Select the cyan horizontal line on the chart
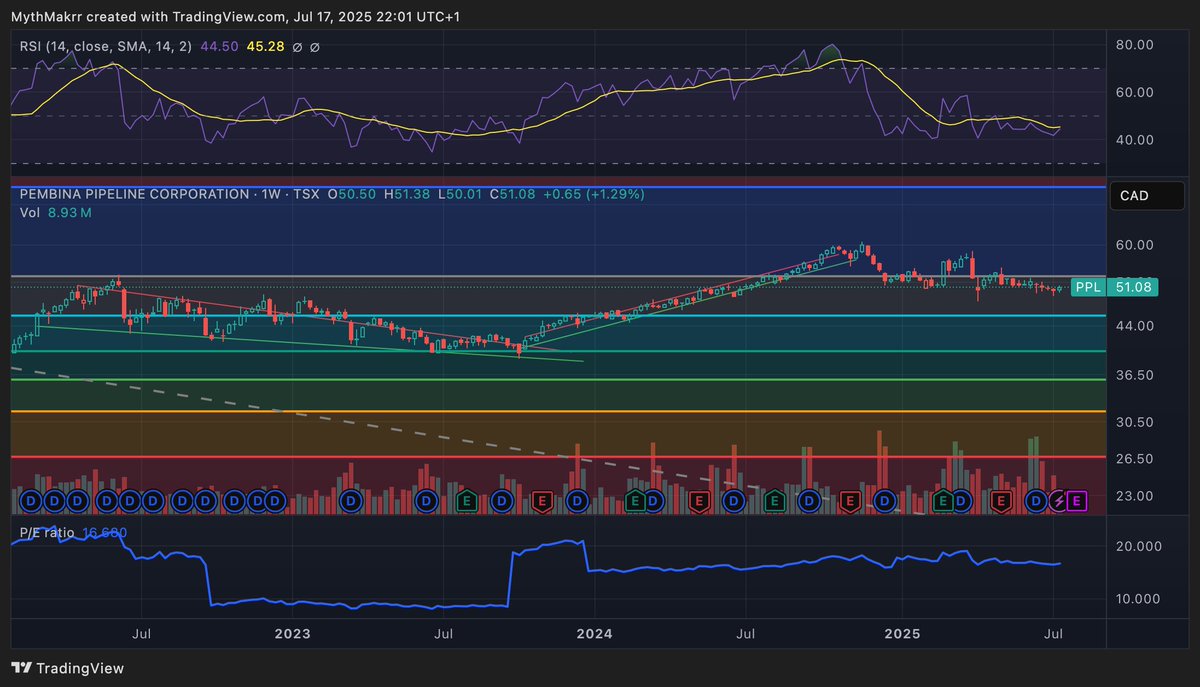Image resolution: width=1200 pixels, height=687 pixels. (x=557, y=316)
